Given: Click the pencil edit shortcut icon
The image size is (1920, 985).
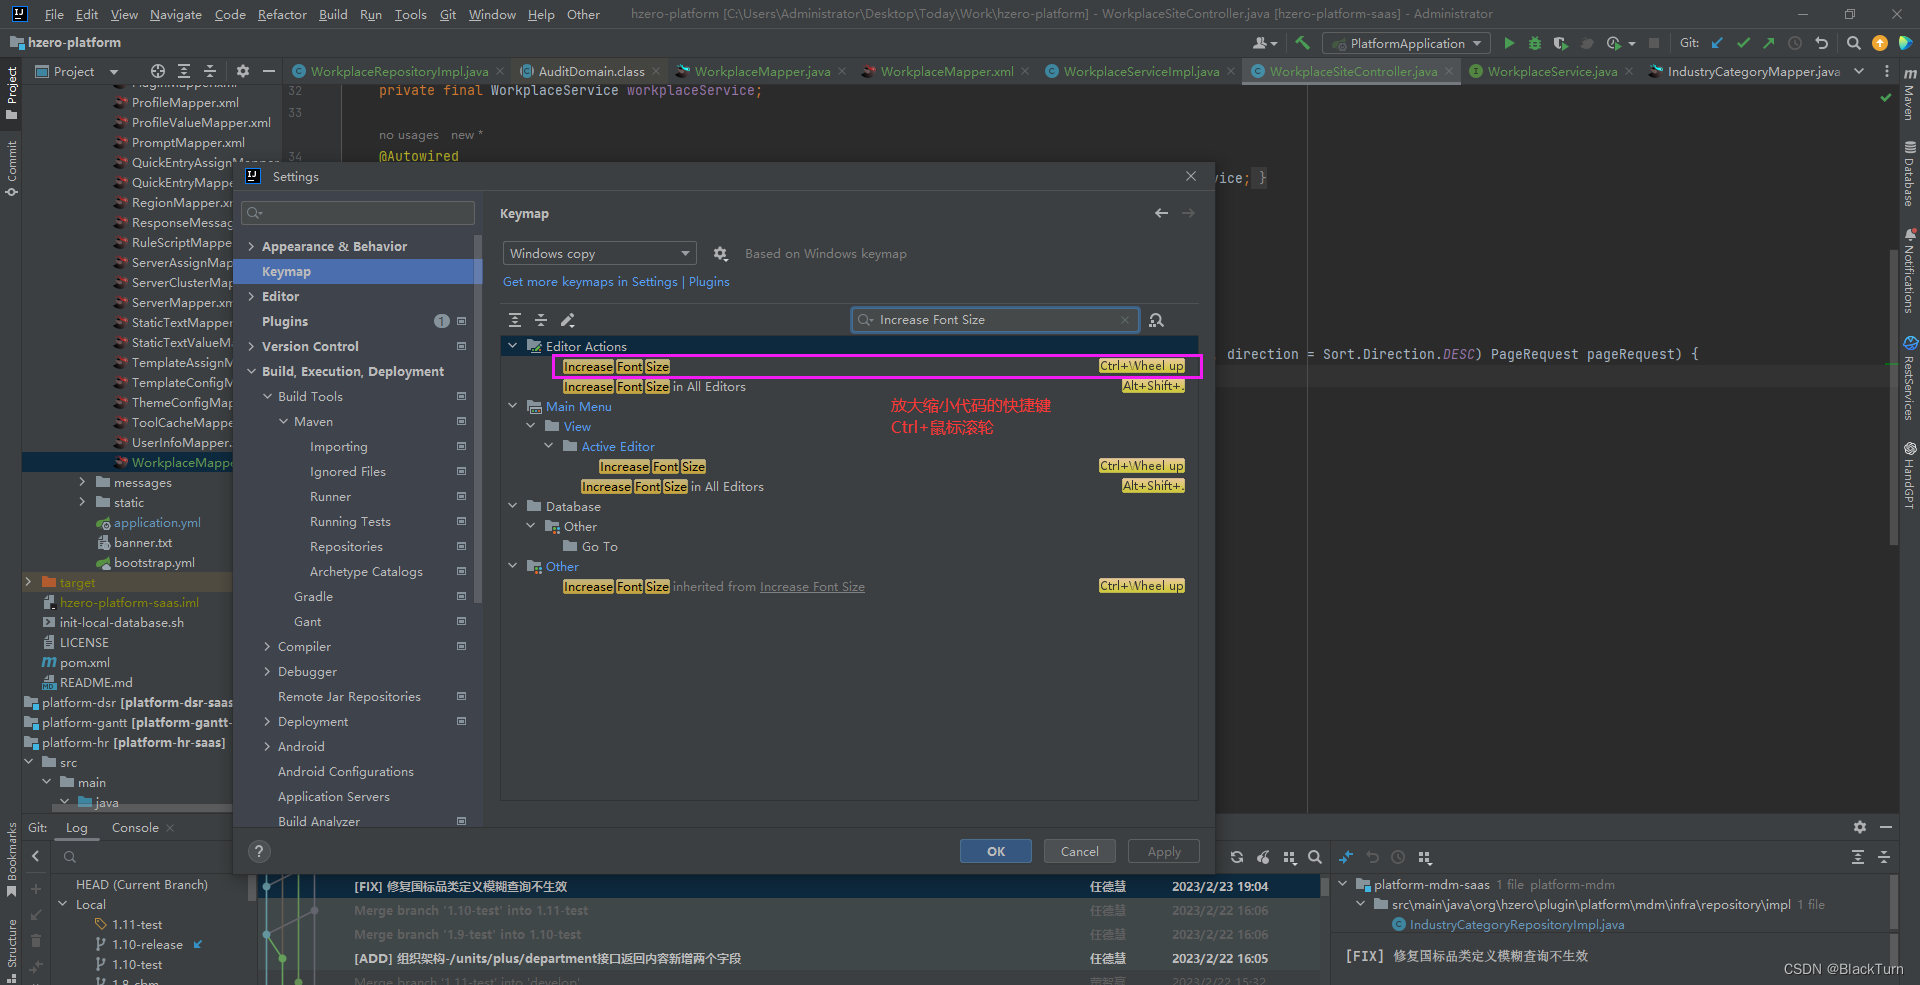Looking at the screenshot, I should (x=567, y=320).
